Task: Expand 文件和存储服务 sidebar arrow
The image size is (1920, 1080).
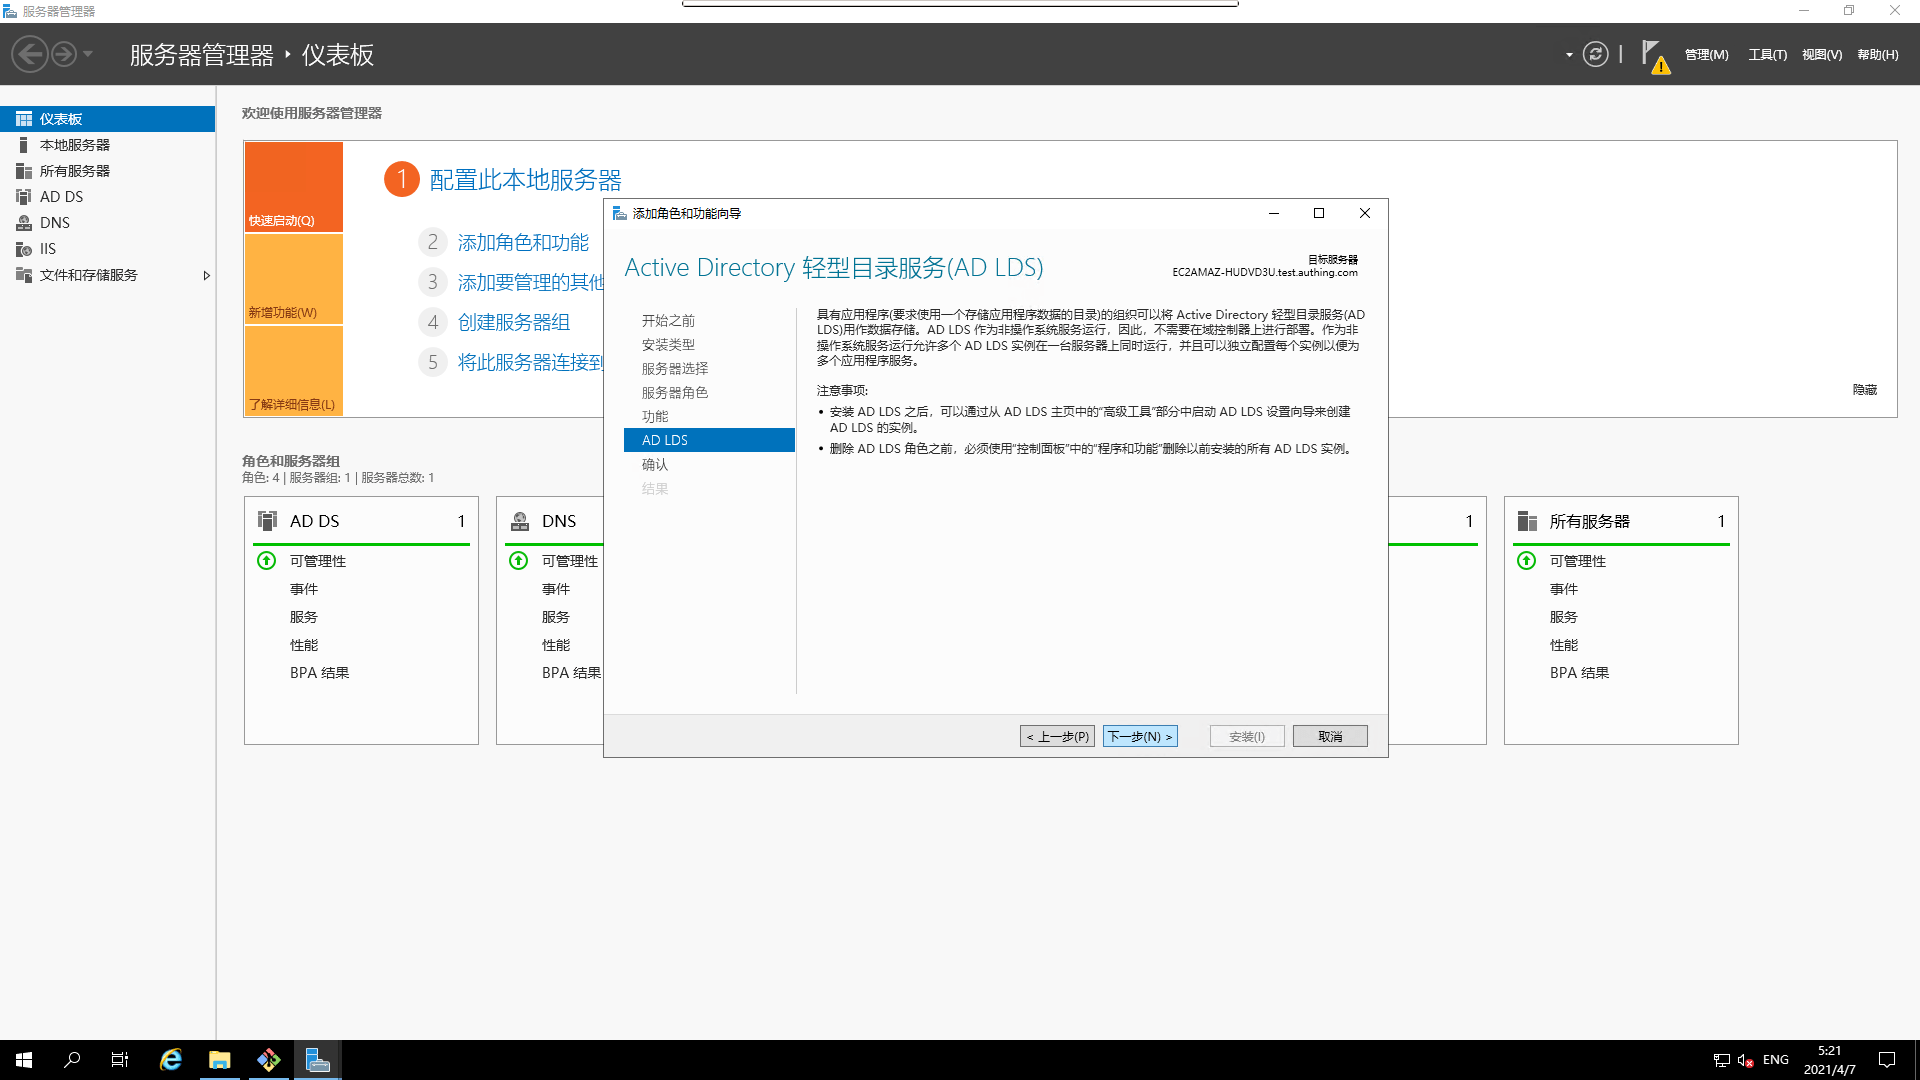Action: click(x=206, y=276)
